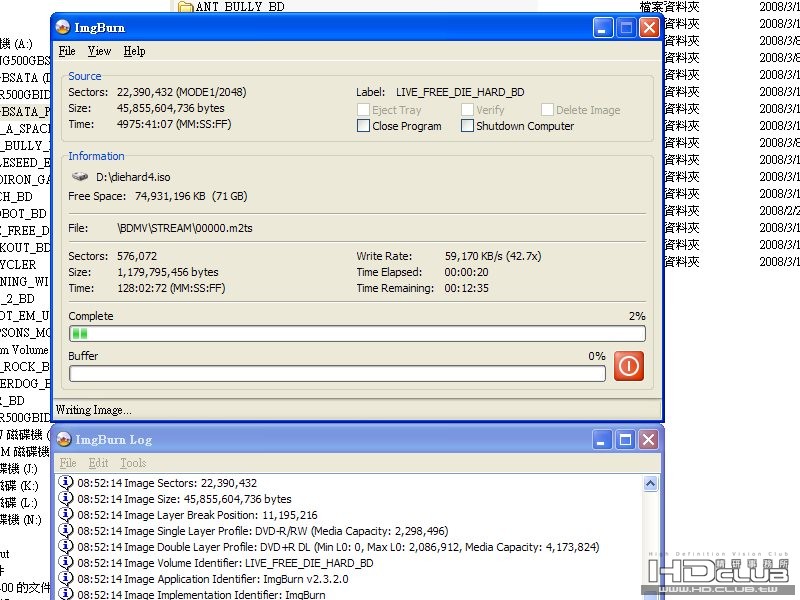Click the Time Remaining value 00:12:35

pos(466,288)
